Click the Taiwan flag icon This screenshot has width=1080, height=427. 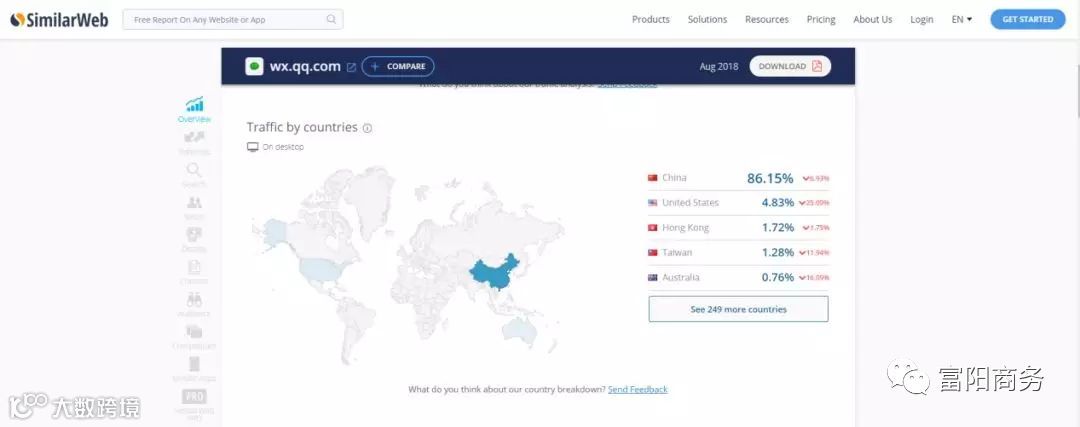tap(652, 252)
